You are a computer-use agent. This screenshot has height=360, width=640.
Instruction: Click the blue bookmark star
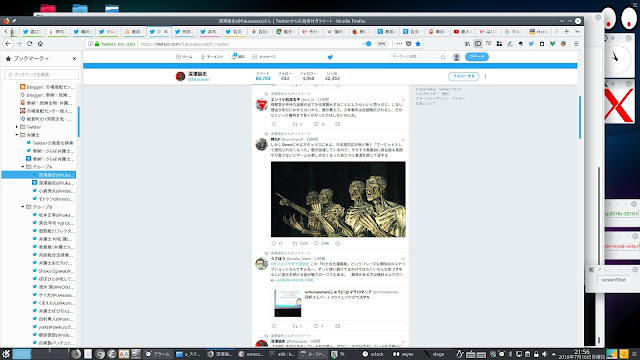click(x=418, y=44)
